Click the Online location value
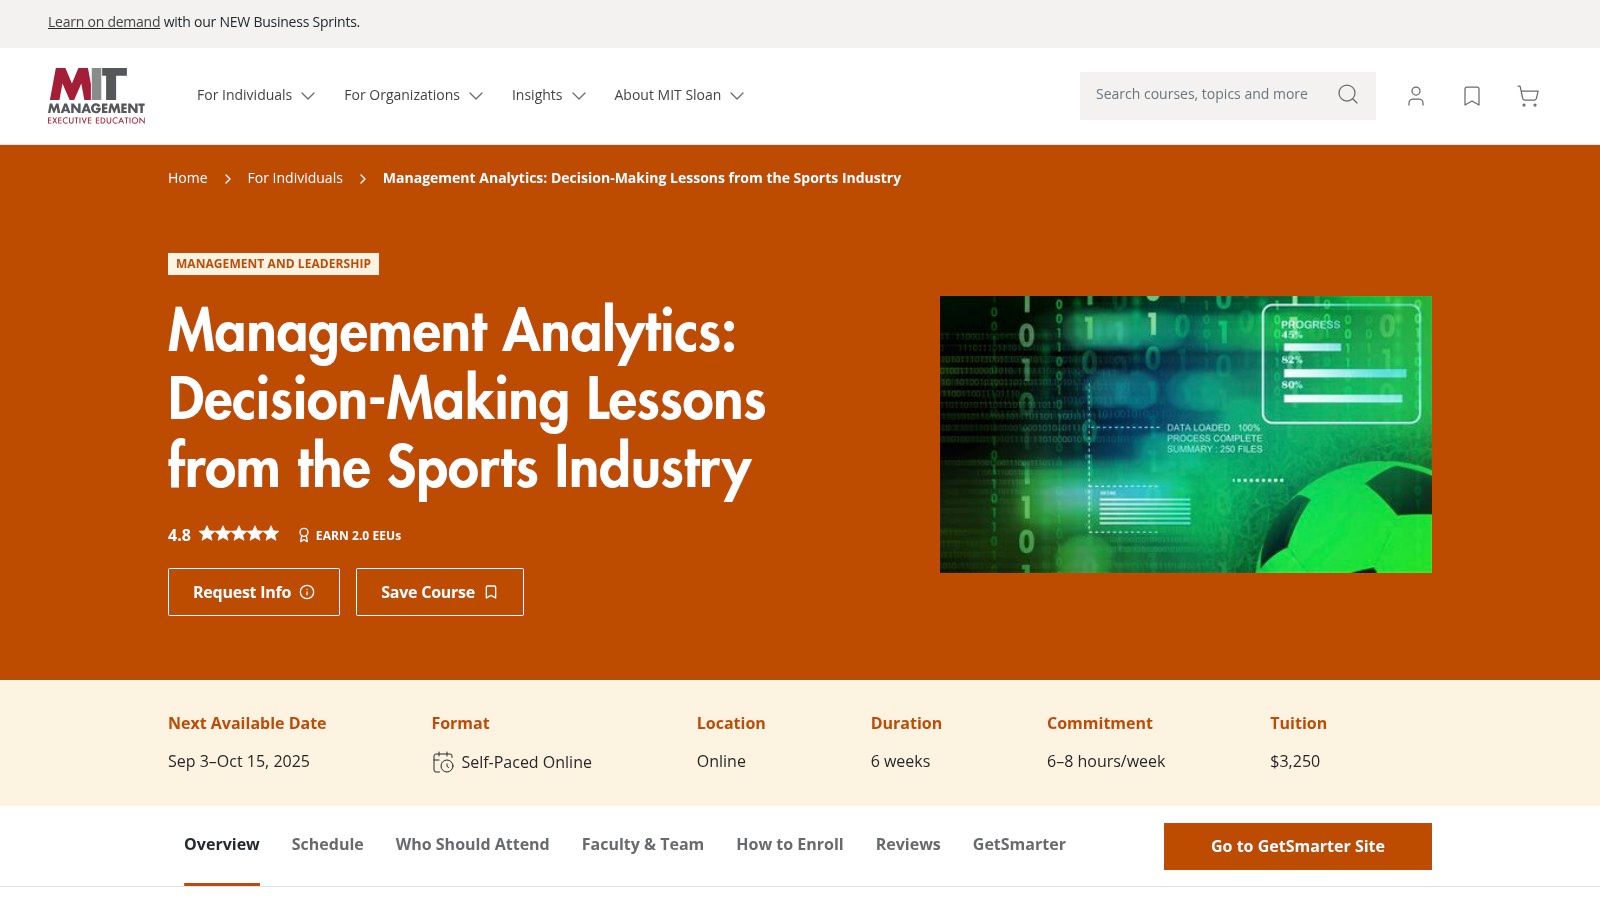Viewport: 1600px width, 900px height. [721, 761]
